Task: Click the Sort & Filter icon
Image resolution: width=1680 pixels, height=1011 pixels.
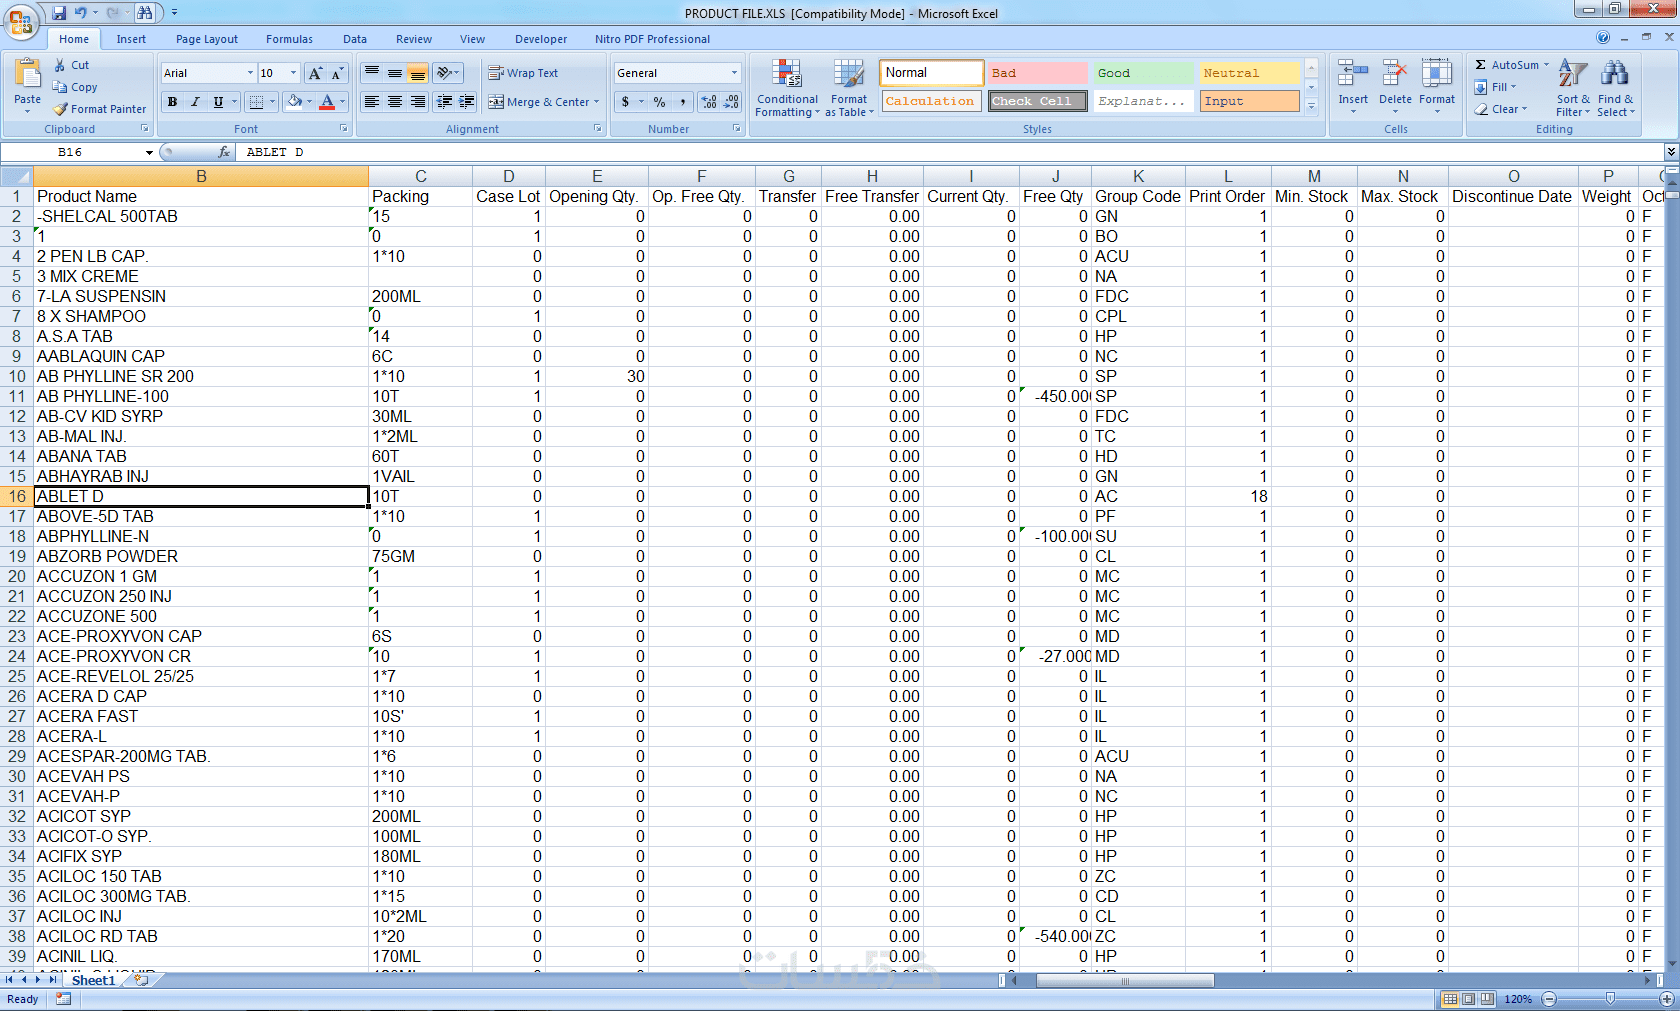Action: pyautogui.click(x=1572, y=74)
